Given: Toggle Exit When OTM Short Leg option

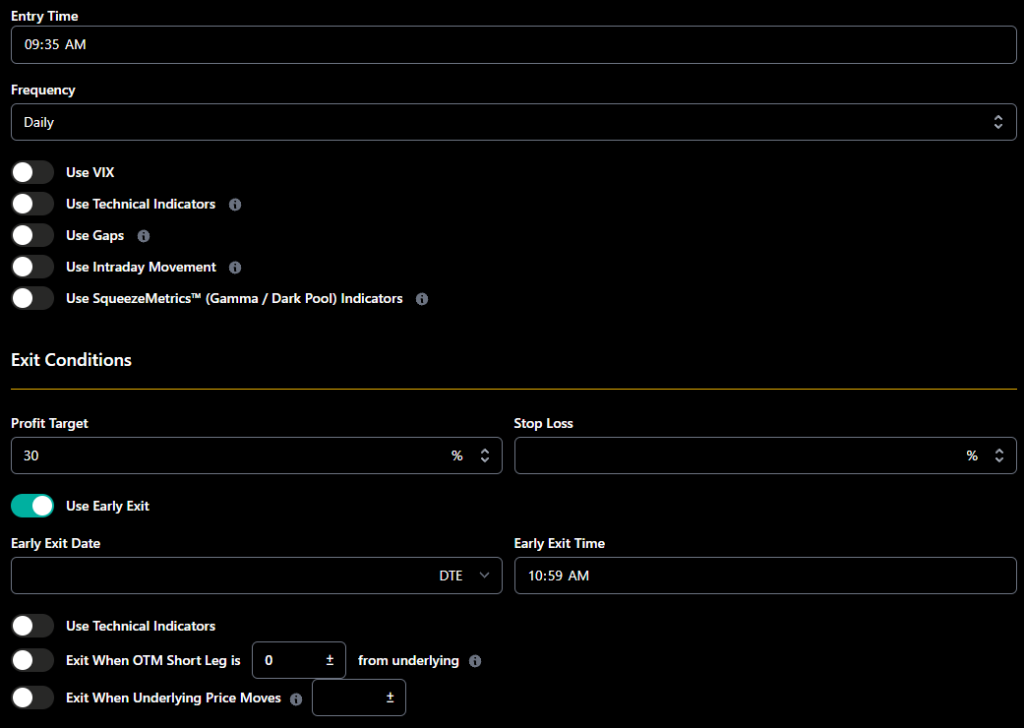Looking at the screenshot, I should 32,660.
